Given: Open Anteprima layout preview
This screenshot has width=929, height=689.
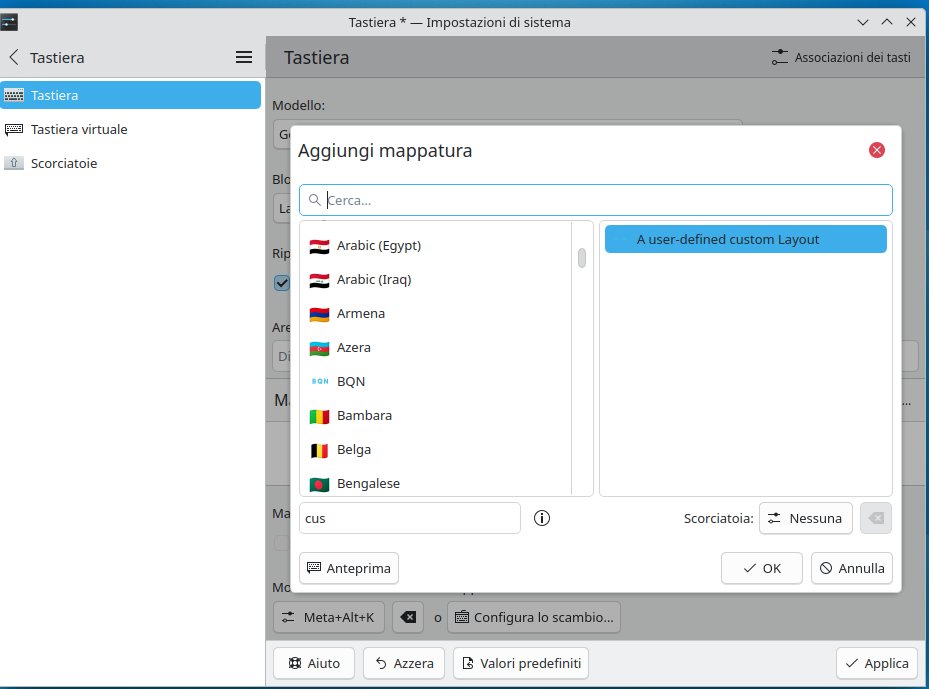Looking at the screenshot, I should [349, 568].
